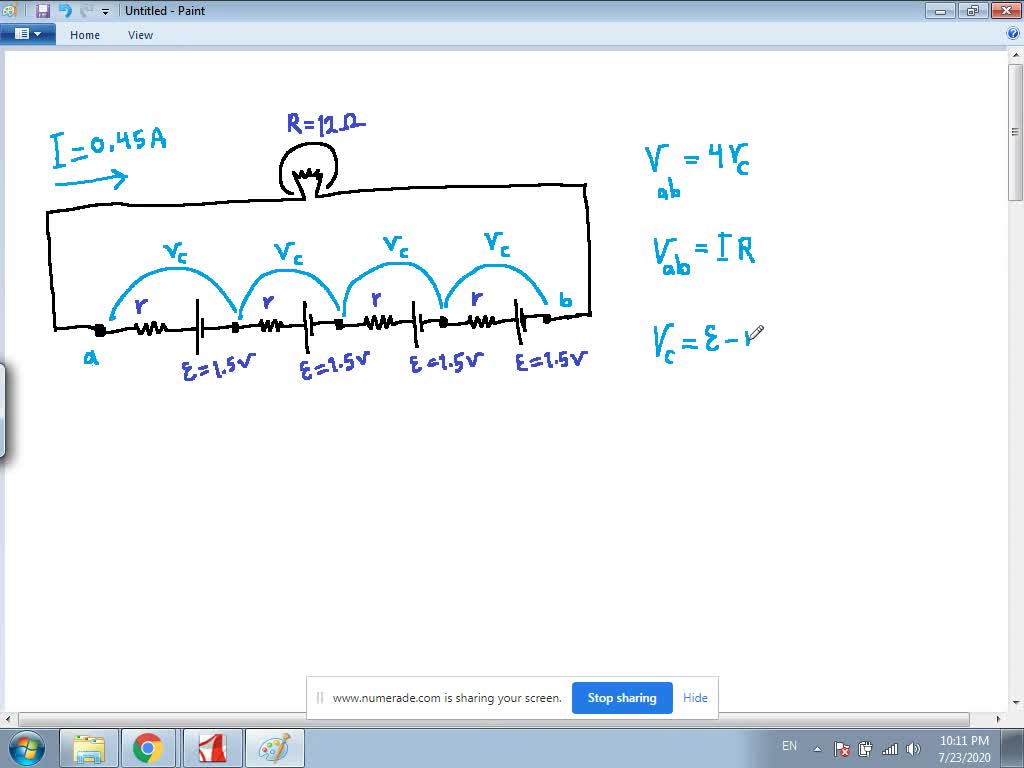Switch to the Paint taskbar icon

pos(274,747)
